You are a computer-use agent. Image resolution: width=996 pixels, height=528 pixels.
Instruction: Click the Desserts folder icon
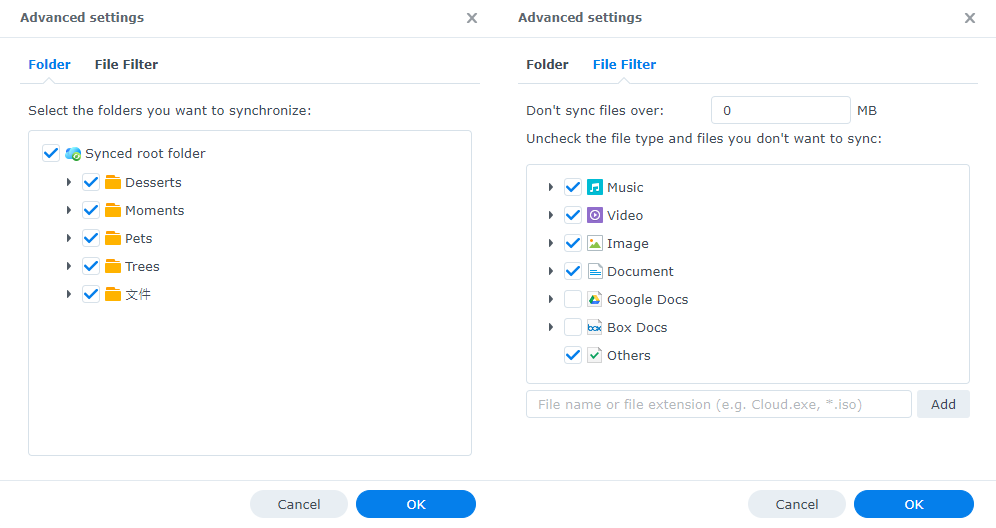(113, 183)
